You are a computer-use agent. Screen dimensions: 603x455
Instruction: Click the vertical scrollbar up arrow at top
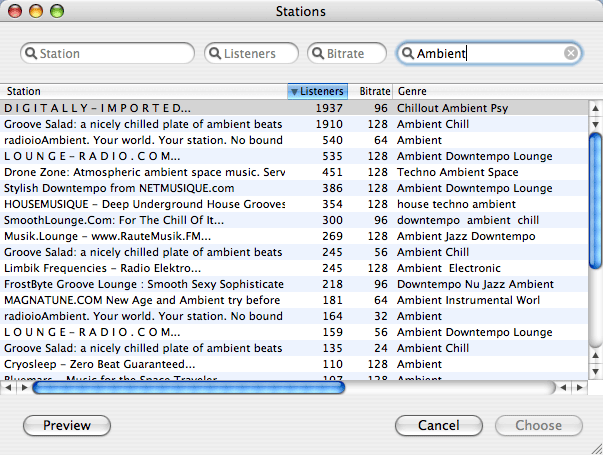tap(595, 108)
